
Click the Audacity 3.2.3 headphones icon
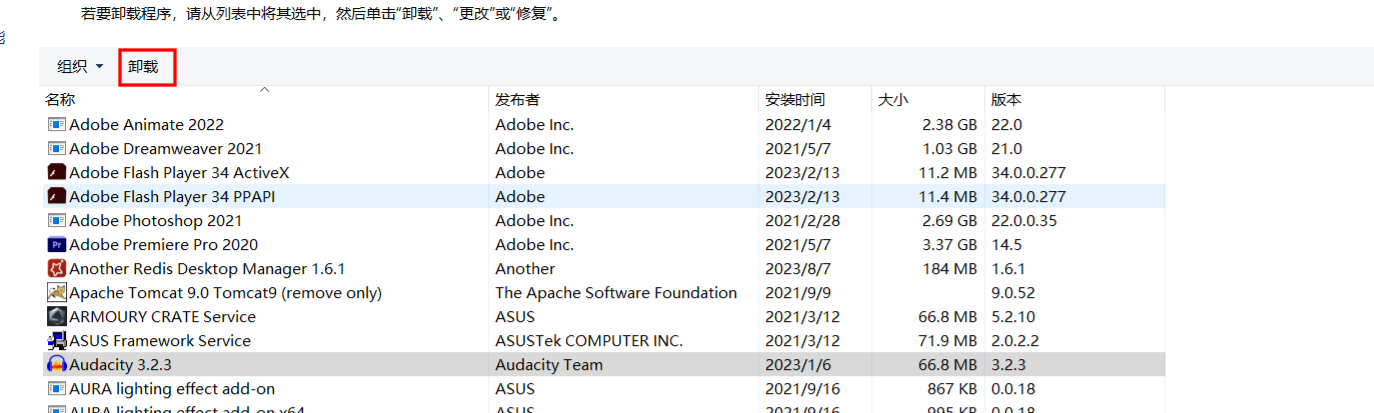(x=56, y=365)
